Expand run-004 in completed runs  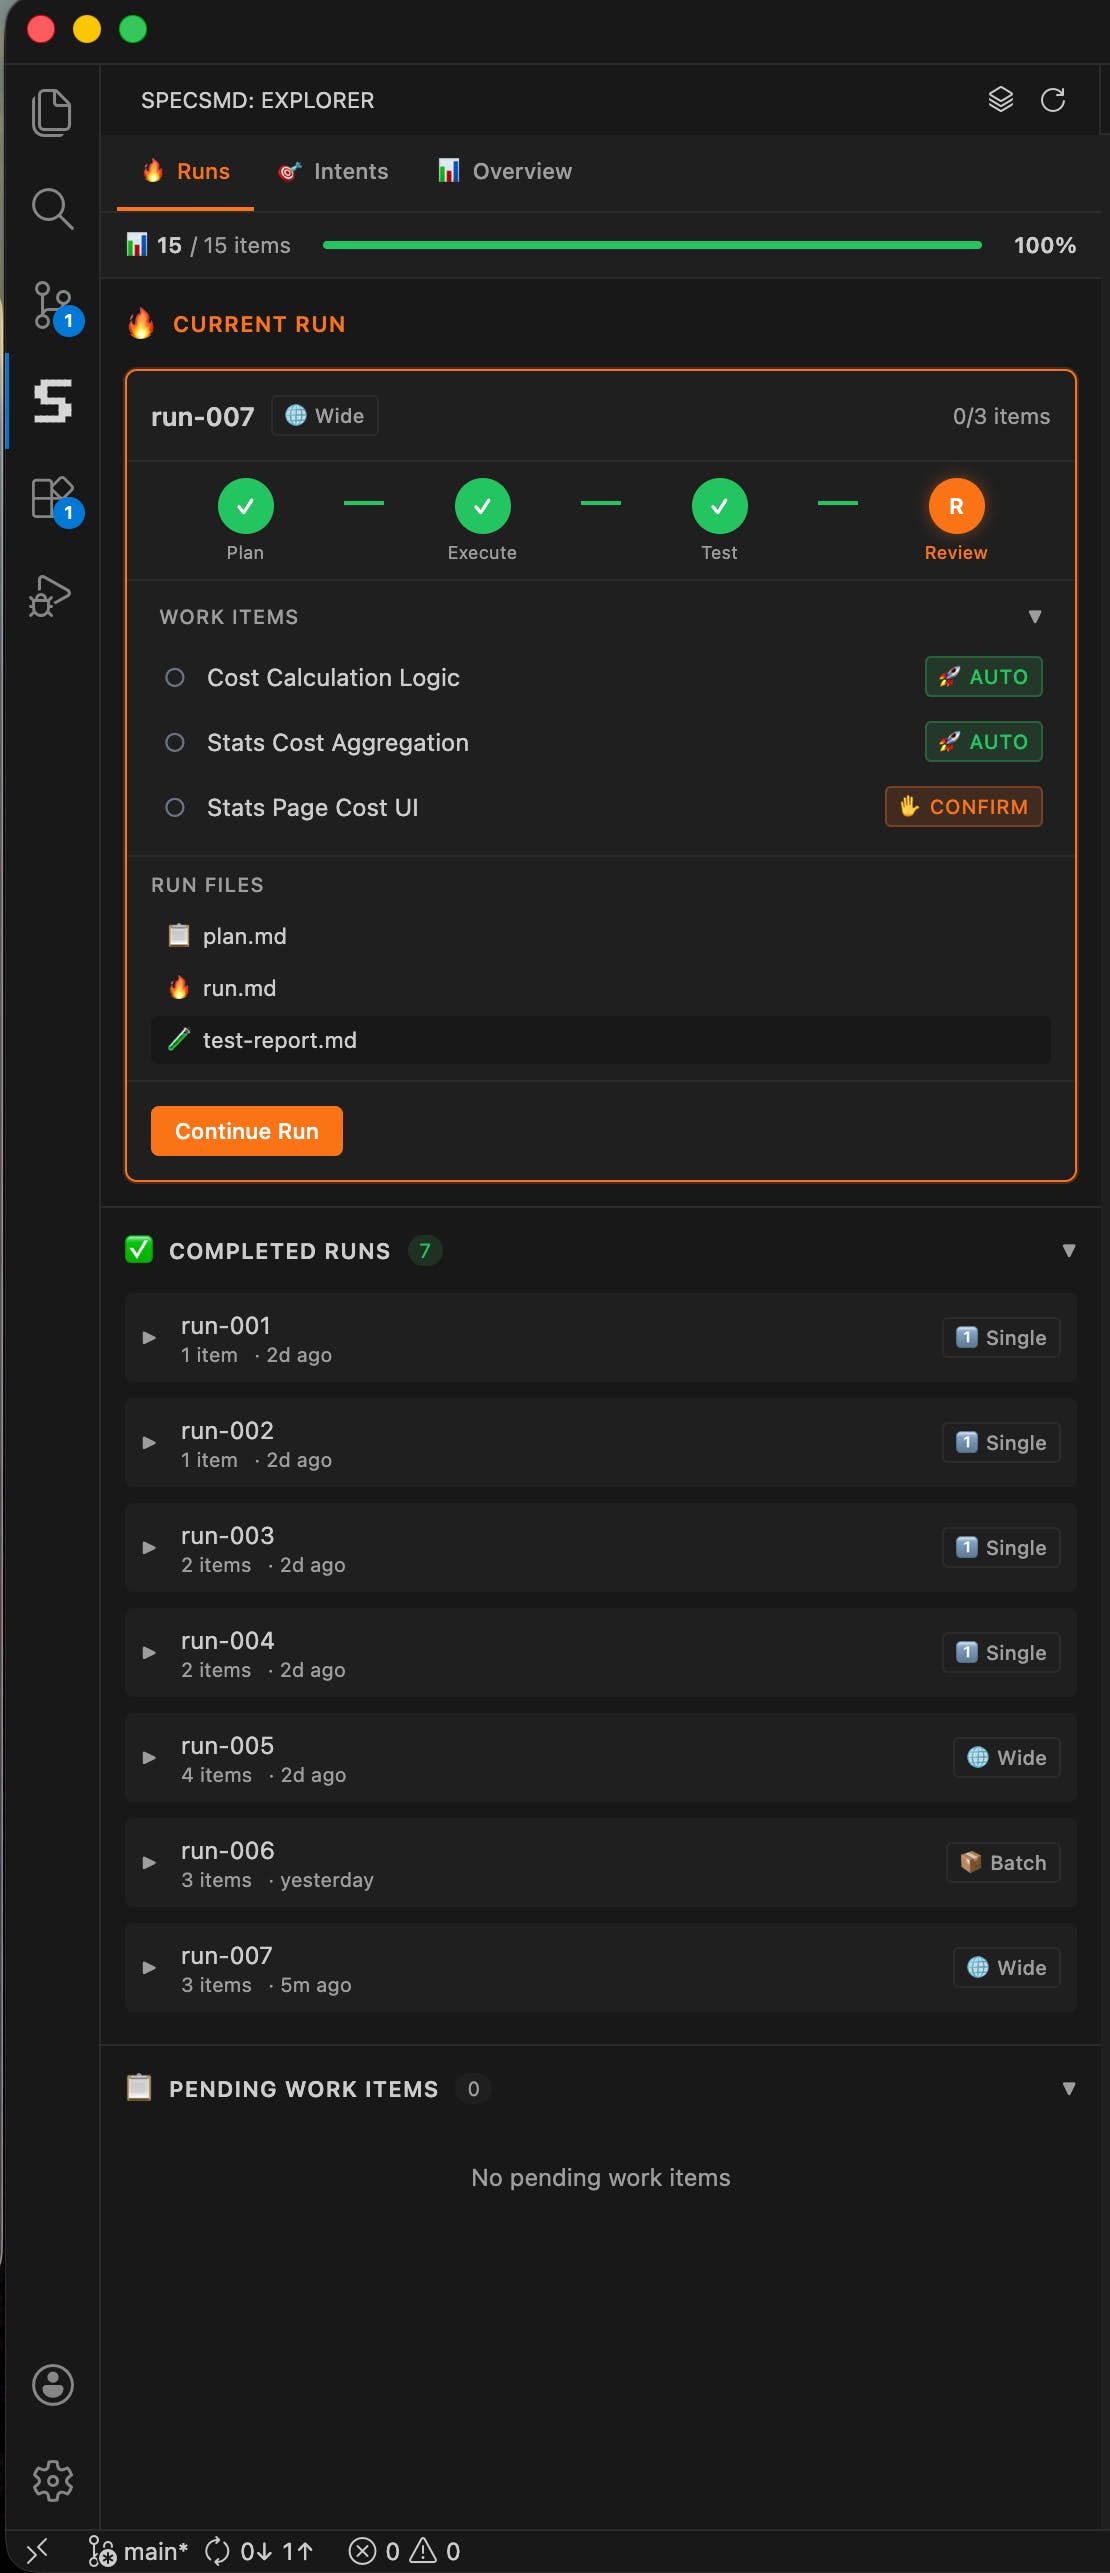click(149, 1653)
